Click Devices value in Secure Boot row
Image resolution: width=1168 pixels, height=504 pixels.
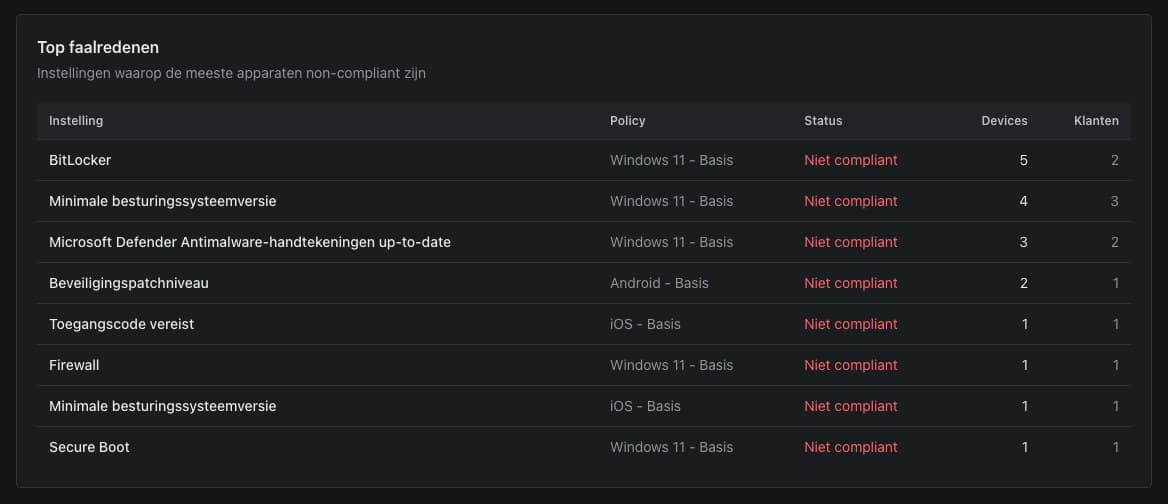click(x=1024, y=447)
